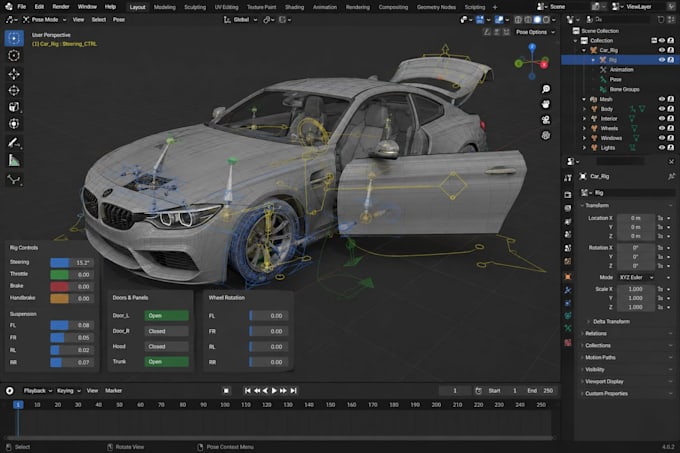680x453 pixels.
Task: Play the animation forward
Action: pos(274,391)
